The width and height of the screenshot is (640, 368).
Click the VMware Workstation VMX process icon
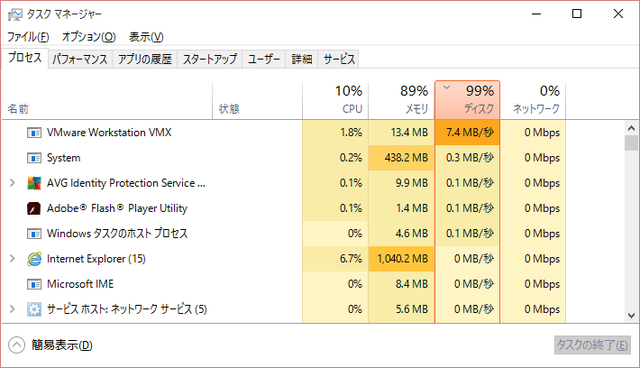34,133
